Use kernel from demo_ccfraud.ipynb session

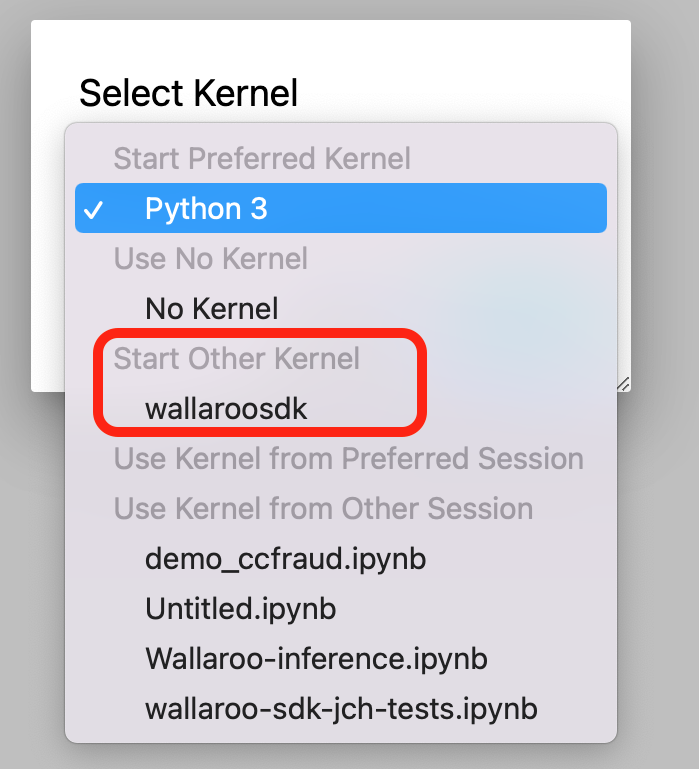285,558
